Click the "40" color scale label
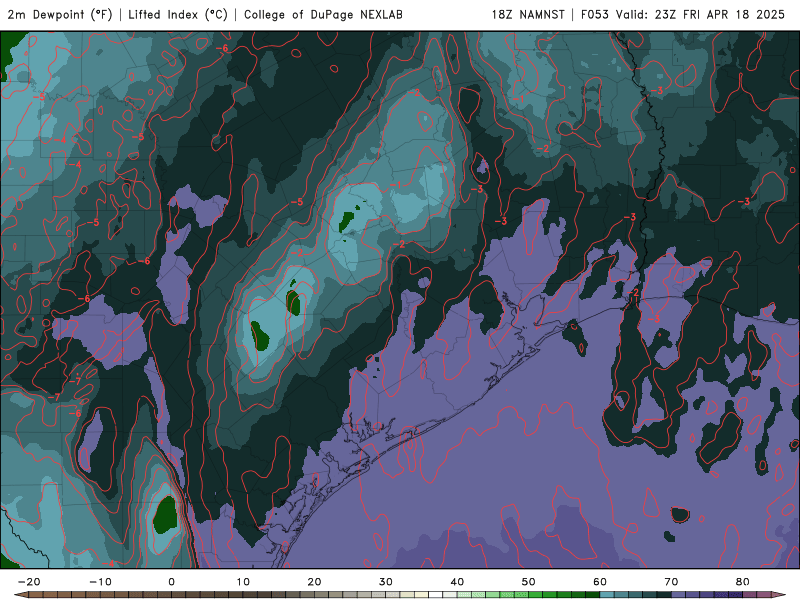Image resolution: width=800 pixels, height=600 pixels. [x=457, y=582]
